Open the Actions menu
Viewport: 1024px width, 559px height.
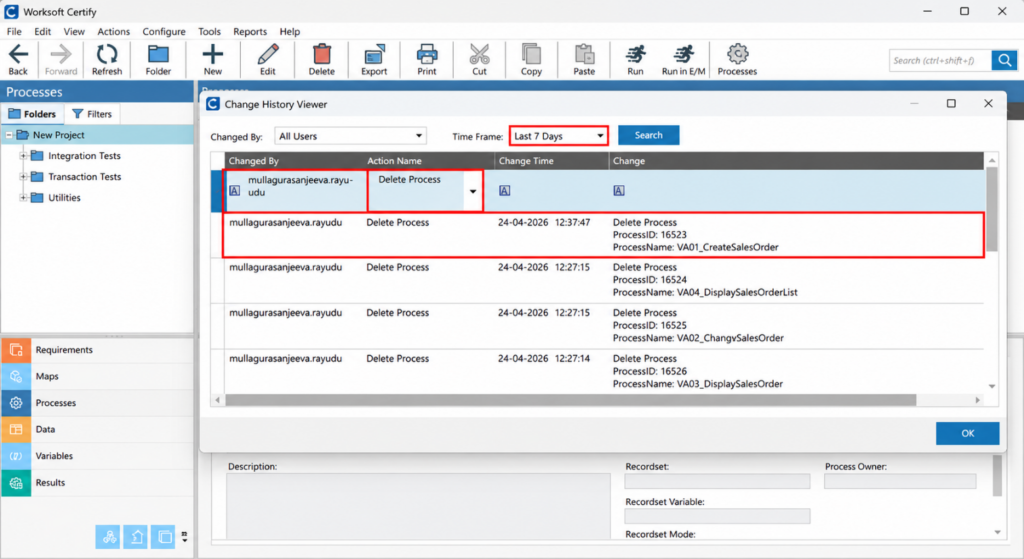114,31
